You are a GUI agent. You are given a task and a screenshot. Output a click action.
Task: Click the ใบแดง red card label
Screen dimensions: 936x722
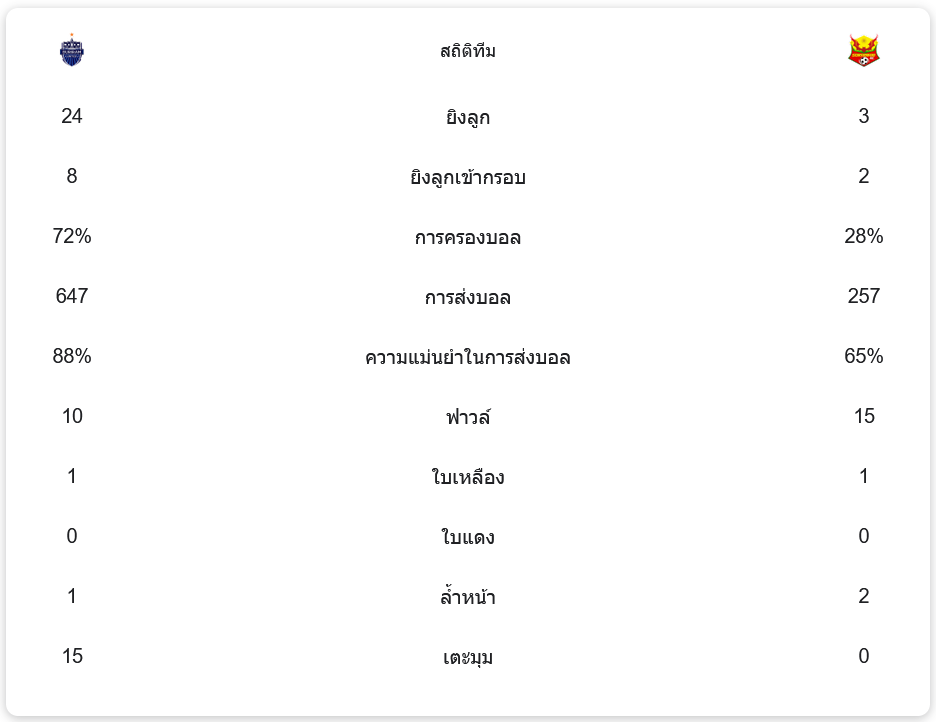[468, 538]
